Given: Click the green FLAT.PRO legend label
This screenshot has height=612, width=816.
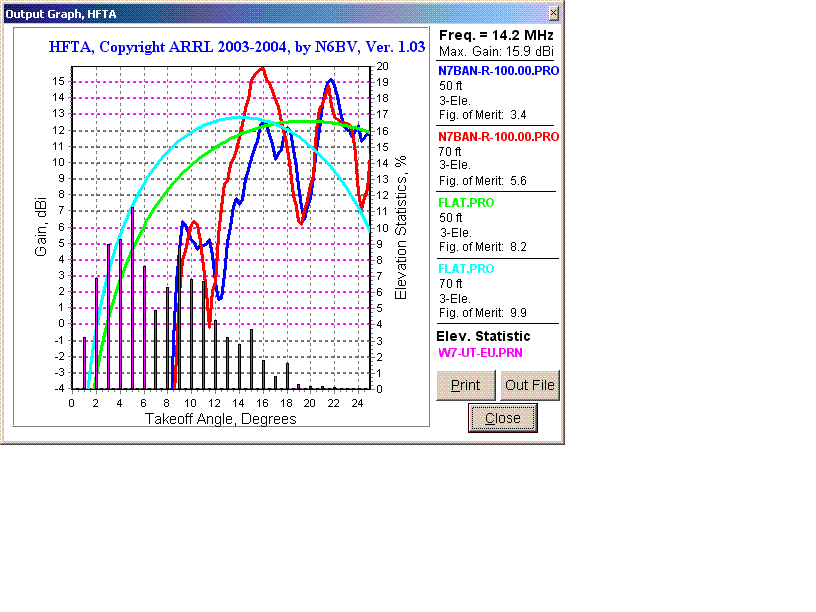Looking at the screenshot, I should coord(466,203).
